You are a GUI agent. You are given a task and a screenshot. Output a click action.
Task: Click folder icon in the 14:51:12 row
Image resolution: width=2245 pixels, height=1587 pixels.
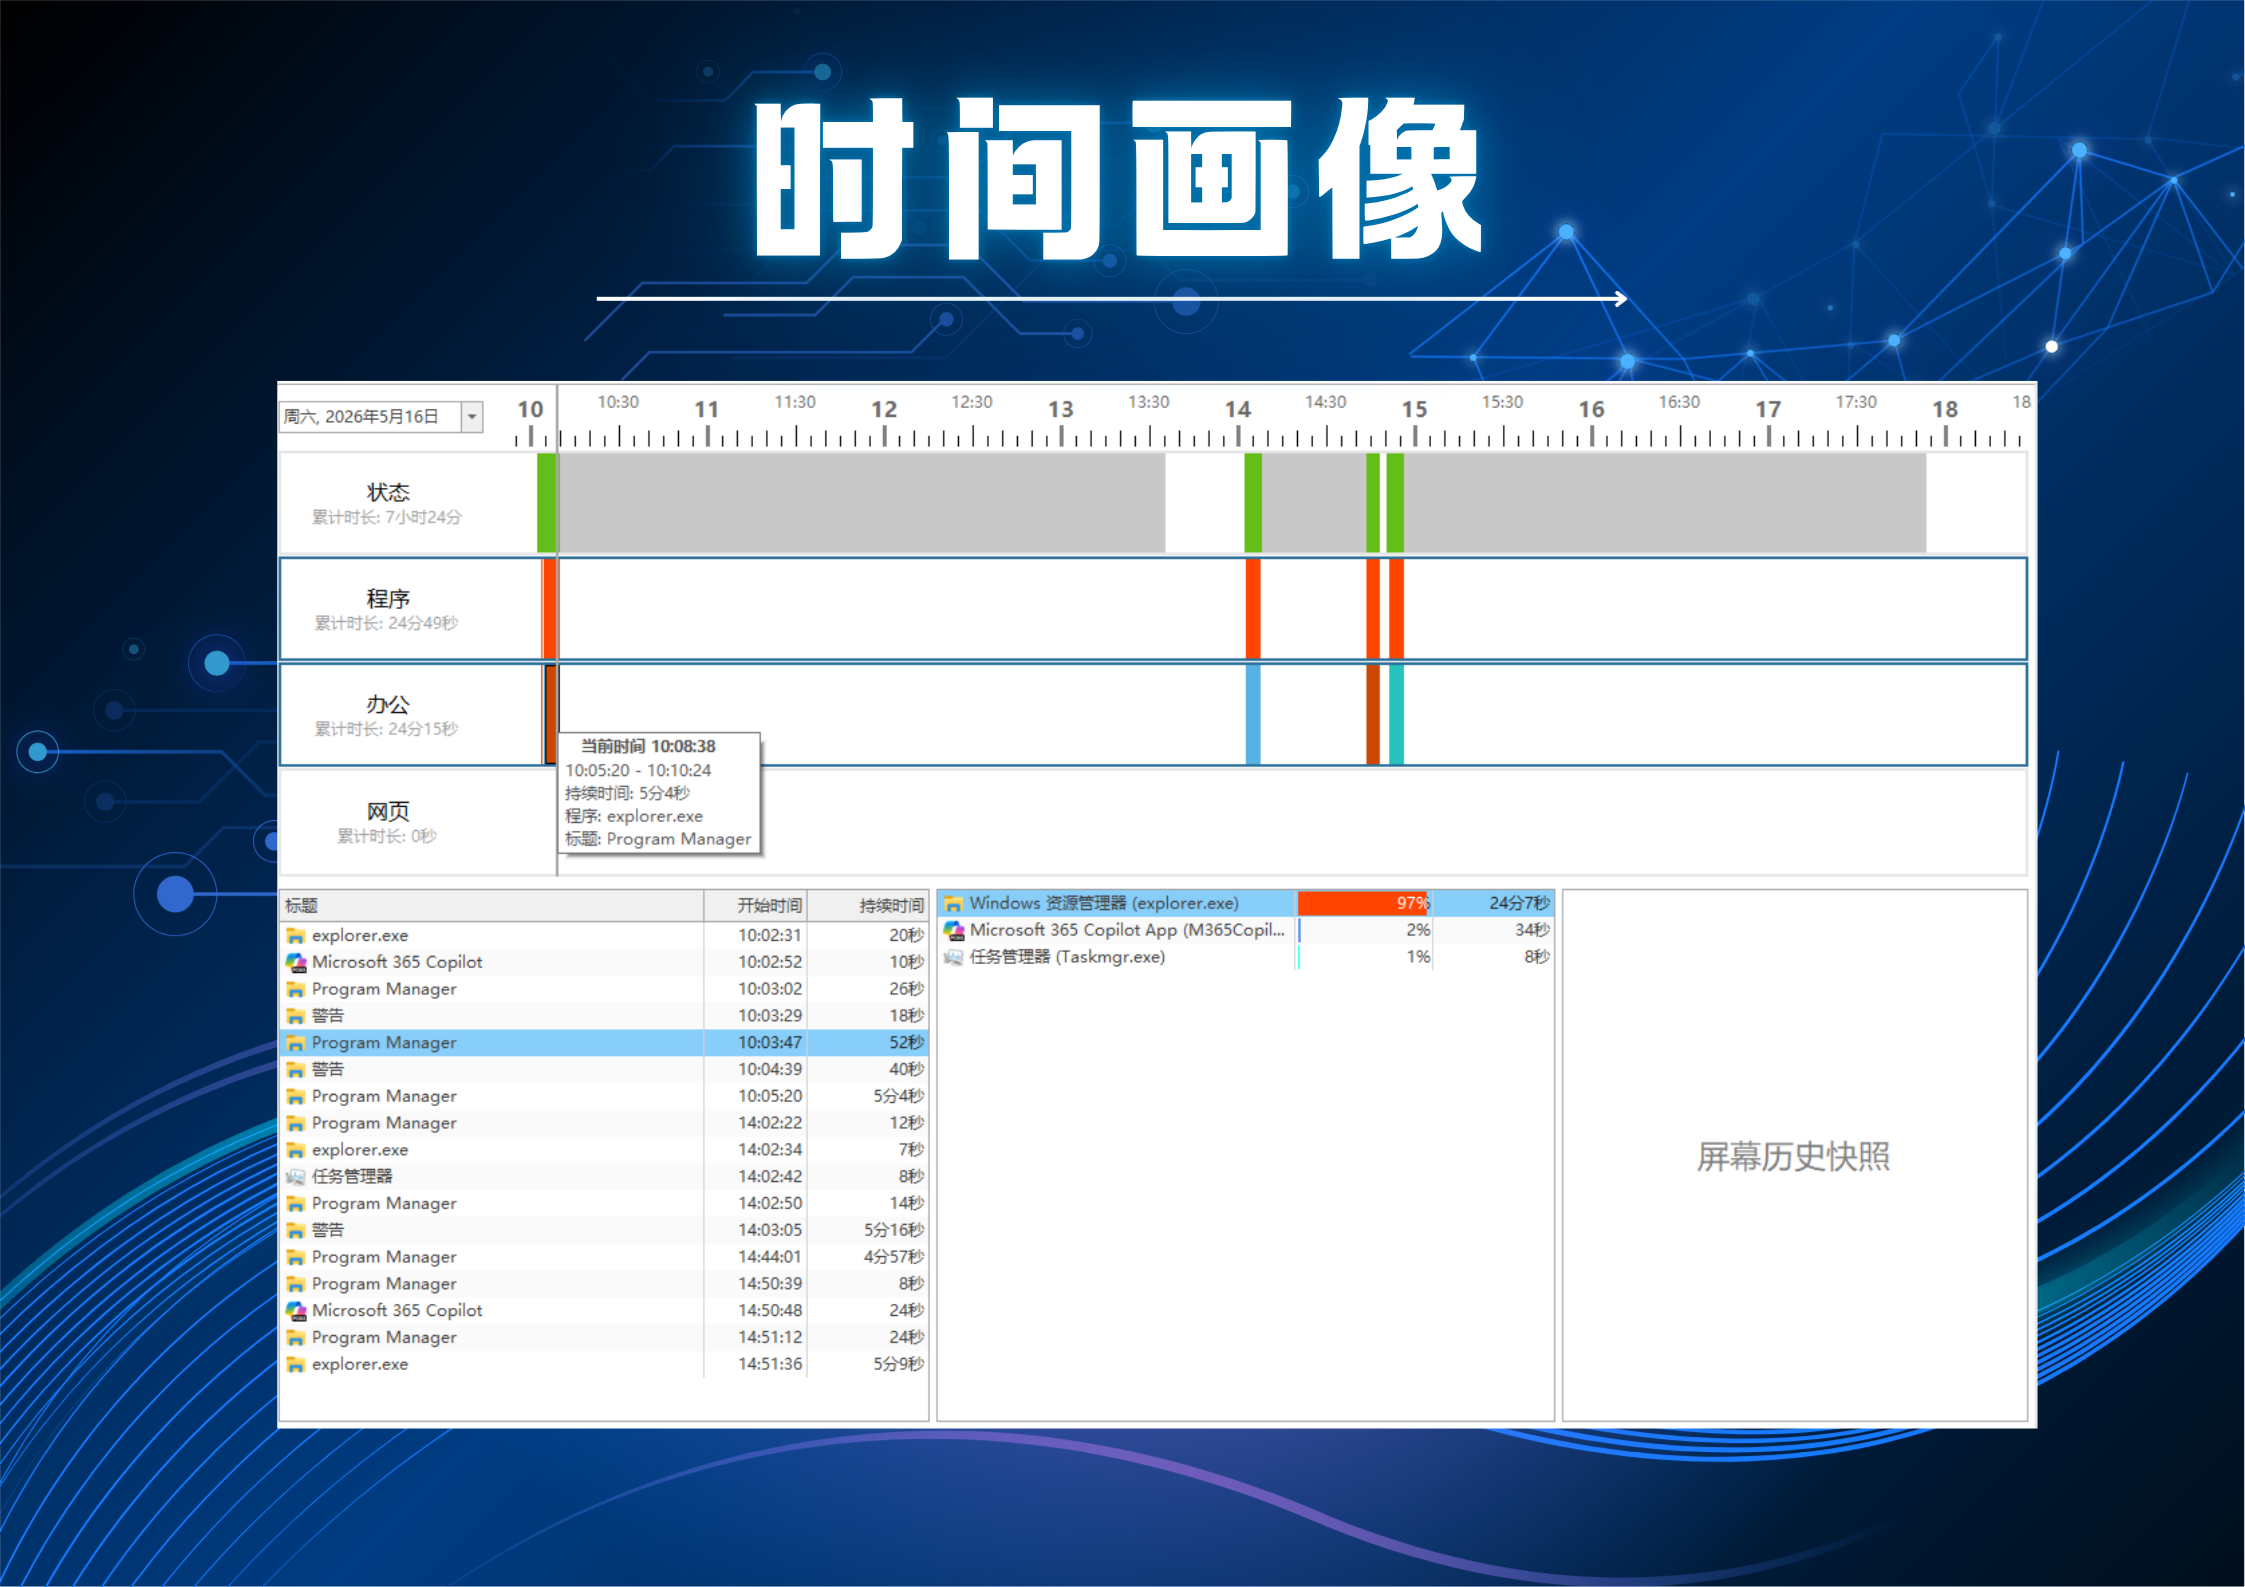[296, 1338]
